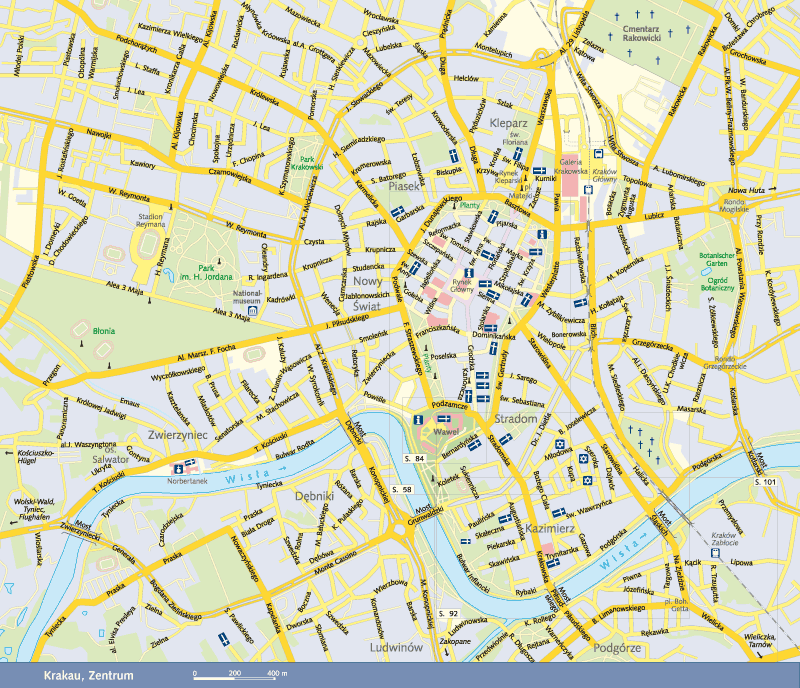Viewport: 800px width, 688px height.
Task: Click the church icon next to Biskupia
Action: [453, 157]
